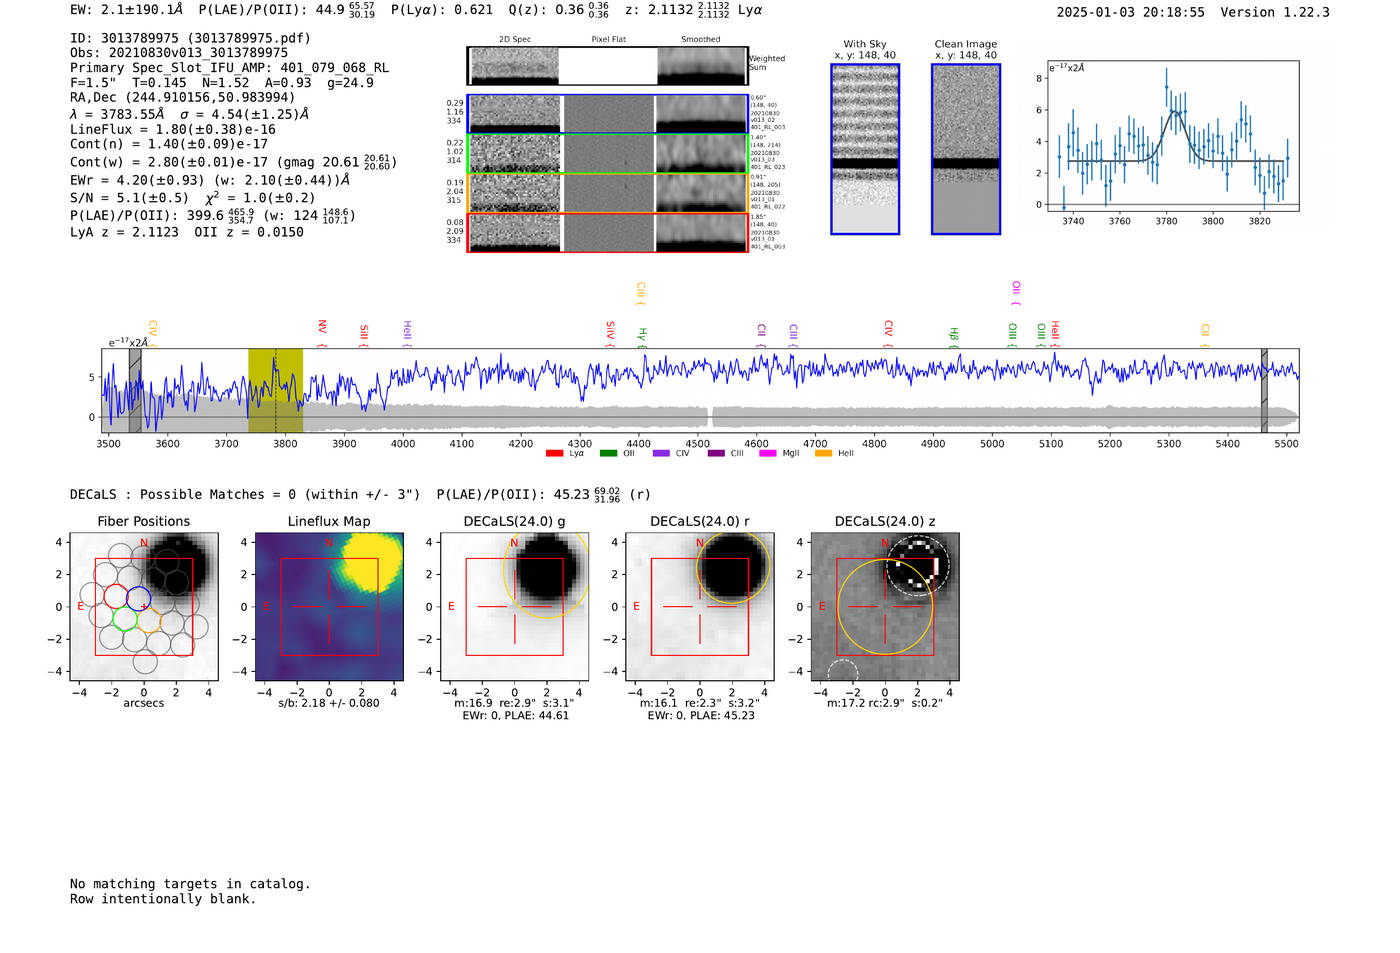Click the blue fiber circle in Fiber Positions
This screenshot has width=1400, height=953.
(139, 597)
